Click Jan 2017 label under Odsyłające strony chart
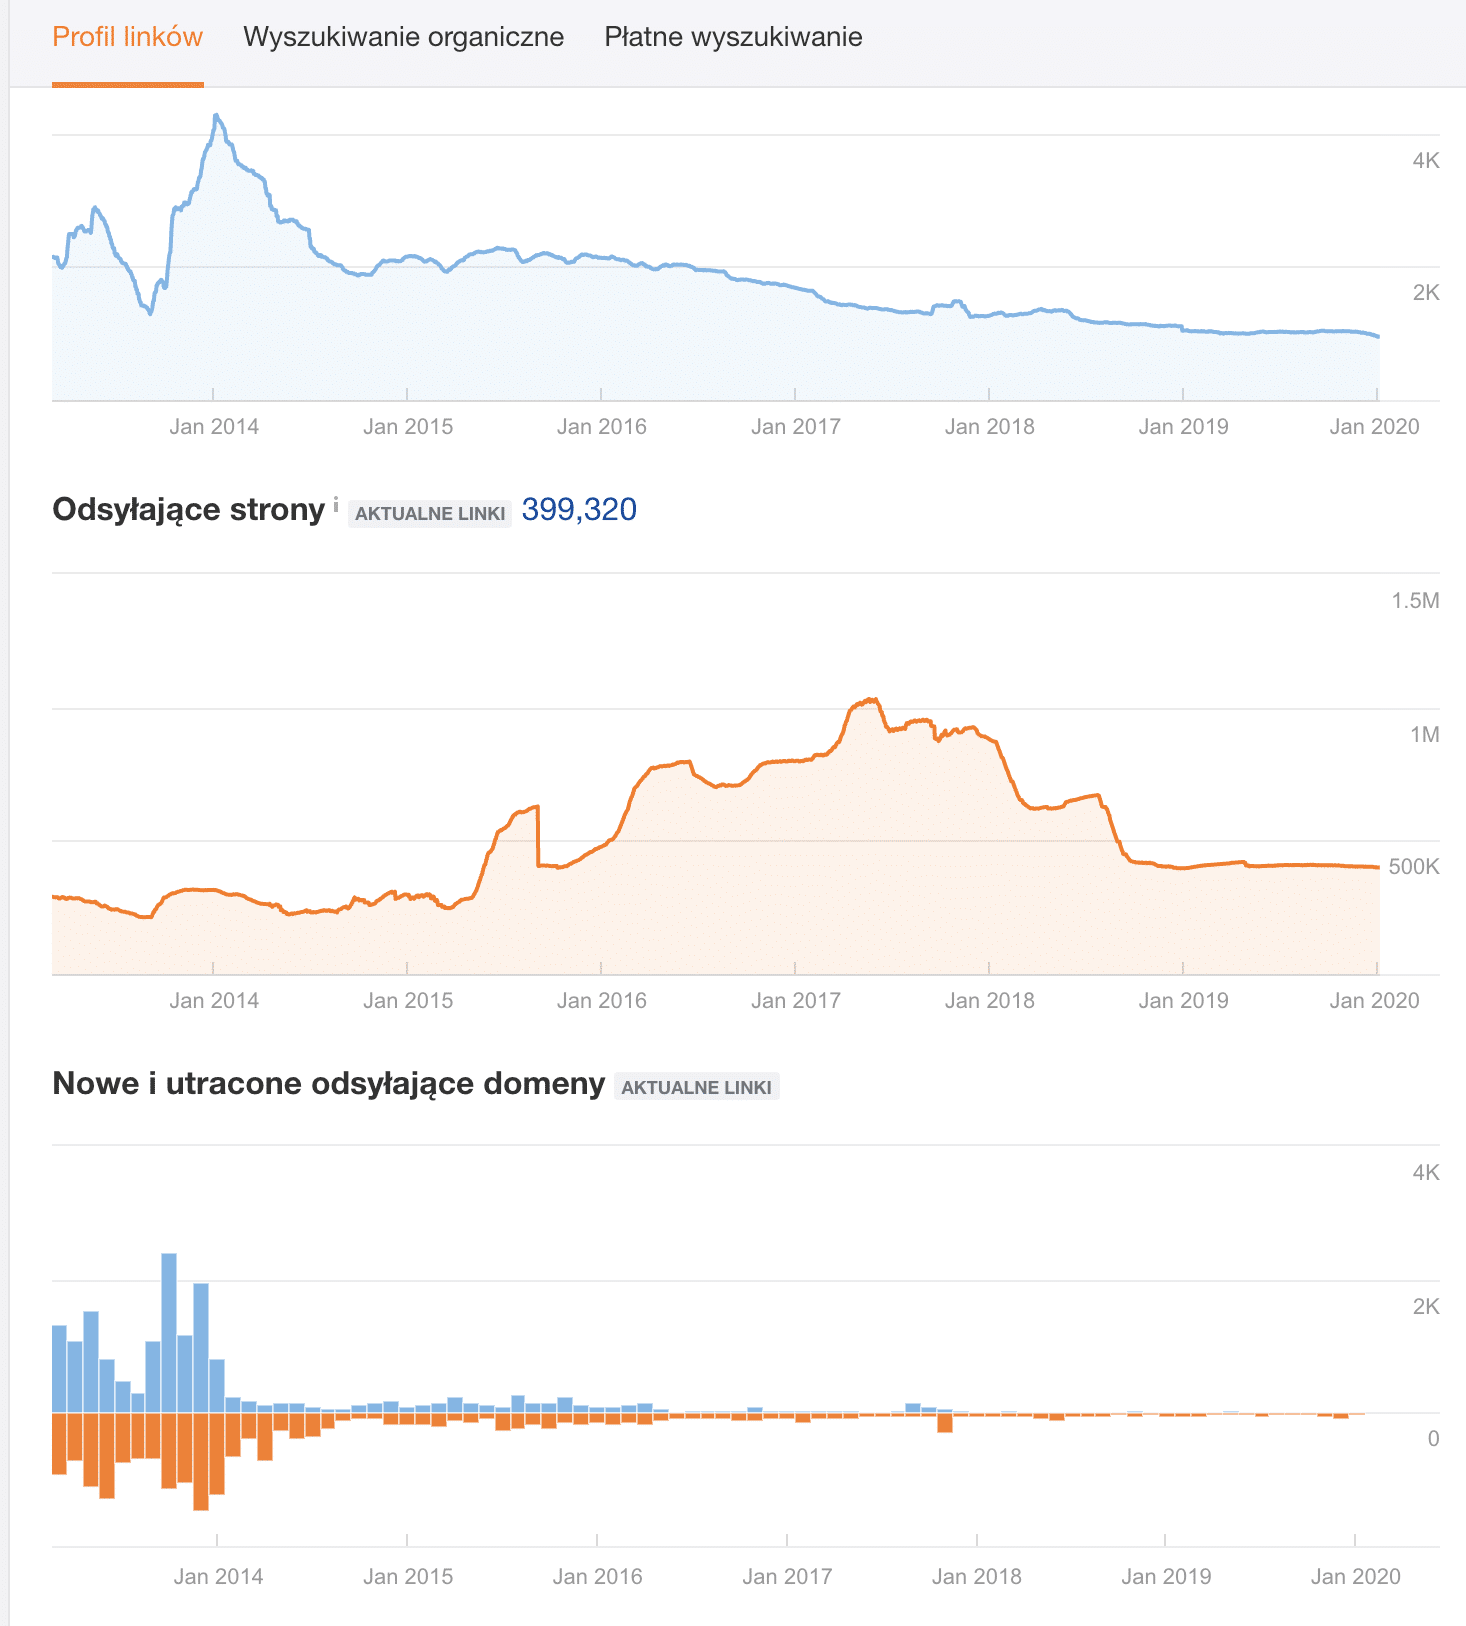Viewport: 1466px width, 1626px height. pos(795,1000)
